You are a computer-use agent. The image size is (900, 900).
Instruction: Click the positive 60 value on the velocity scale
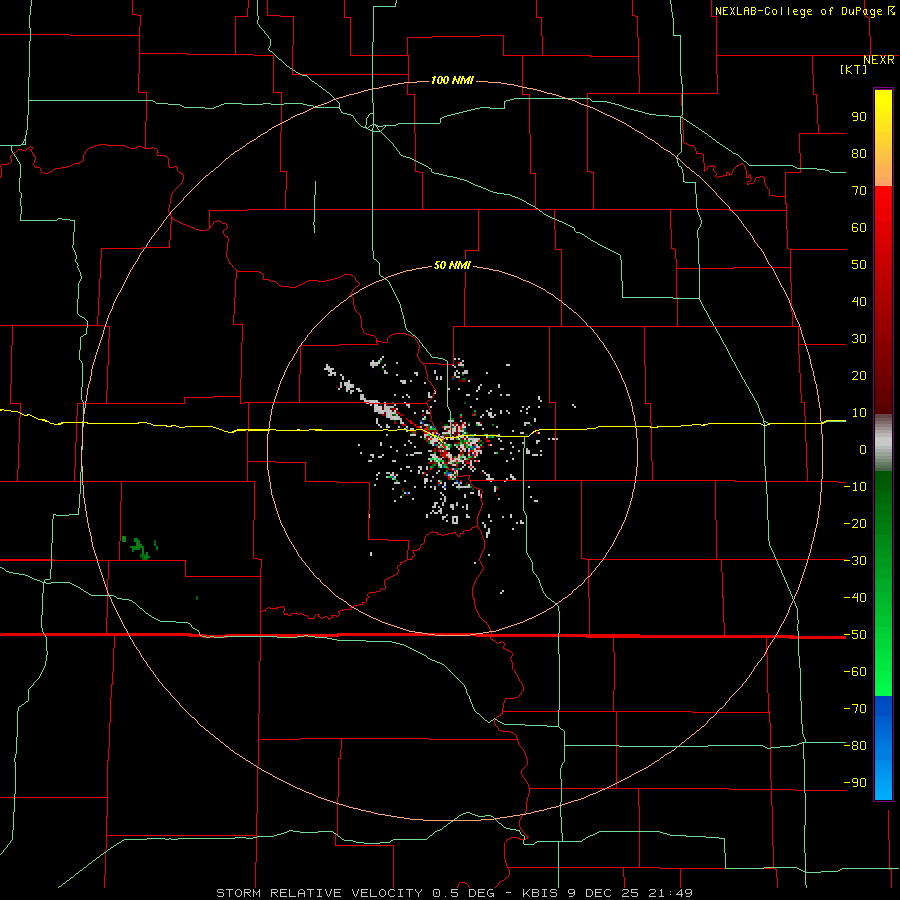click(x=859, y=228)
